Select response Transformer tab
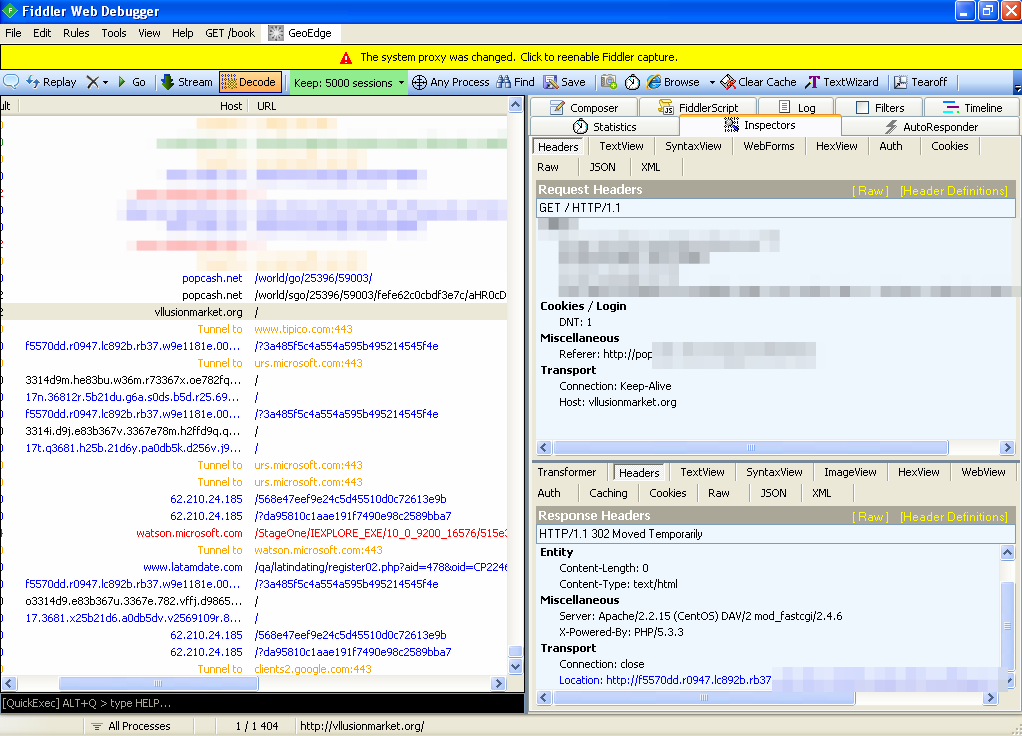 (566, 472)
